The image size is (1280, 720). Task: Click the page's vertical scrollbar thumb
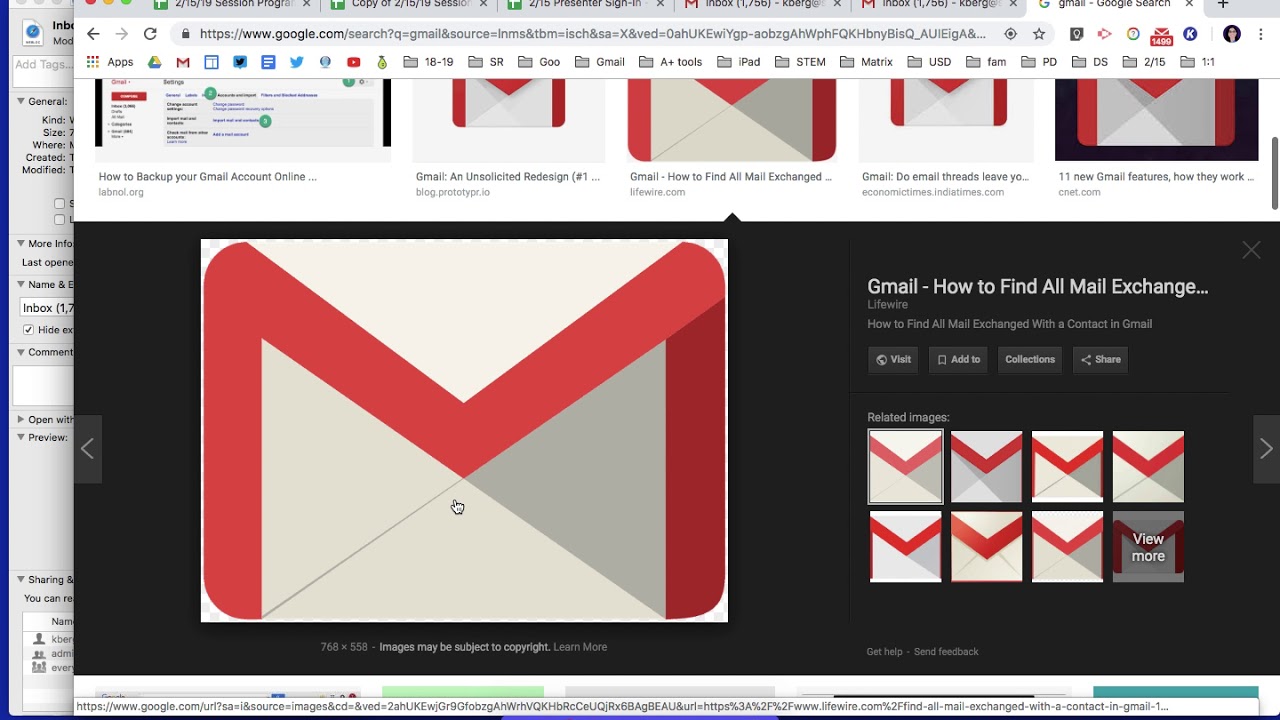pos(1275,173)
